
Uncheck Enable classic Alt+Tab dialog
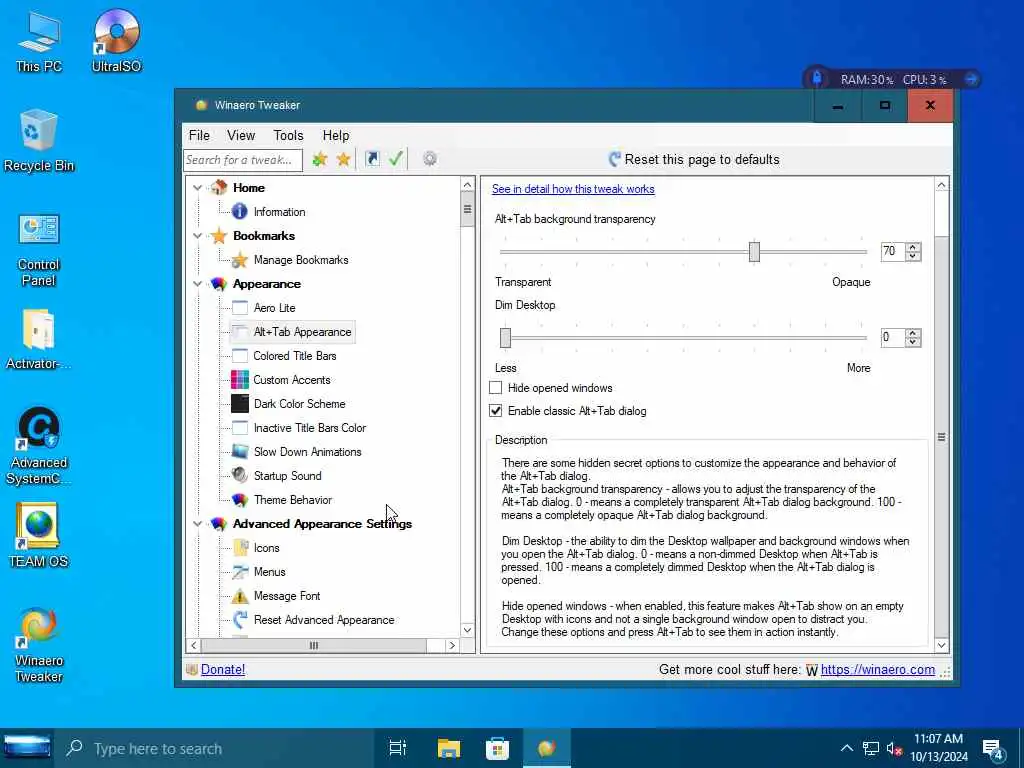click(496, 411)
